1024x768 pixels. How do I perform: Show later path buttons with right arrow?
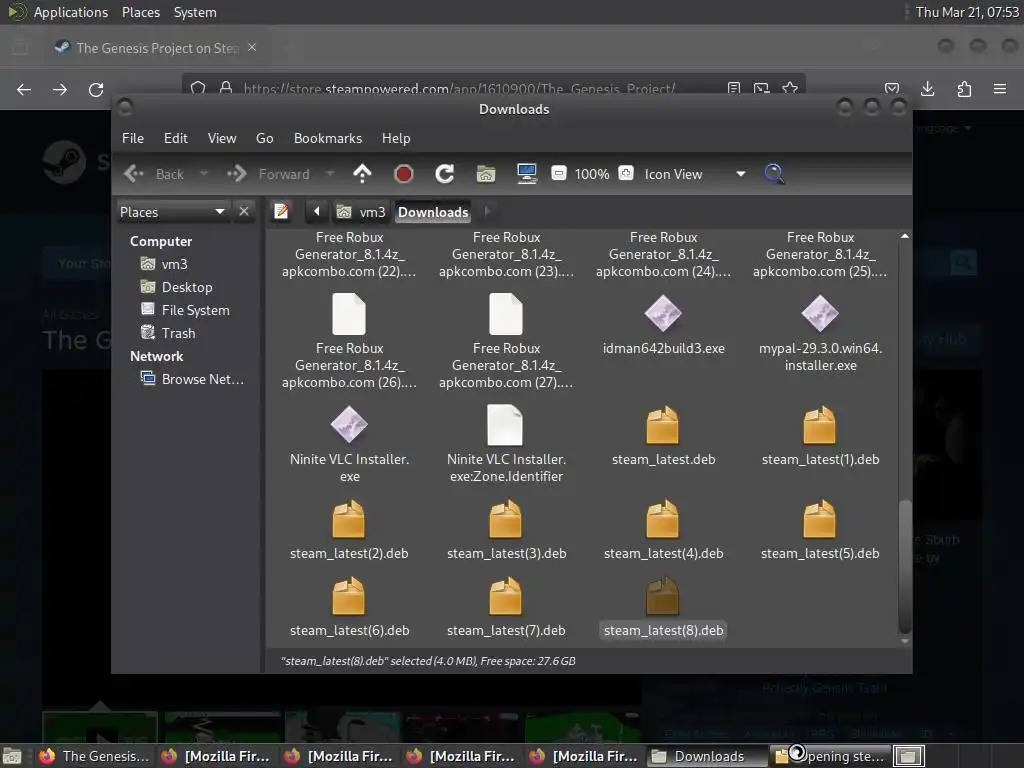(x=487, y=212)
